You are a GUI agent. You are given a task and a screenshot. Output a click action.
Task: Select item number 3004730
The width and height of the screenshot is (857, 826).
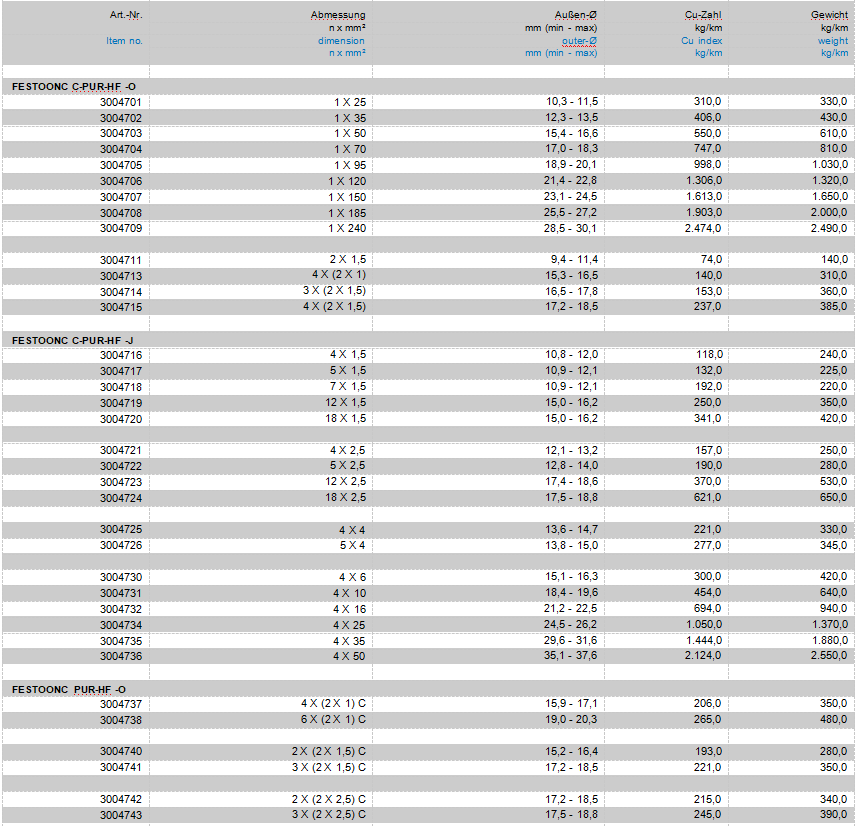(x=121, y=577)
